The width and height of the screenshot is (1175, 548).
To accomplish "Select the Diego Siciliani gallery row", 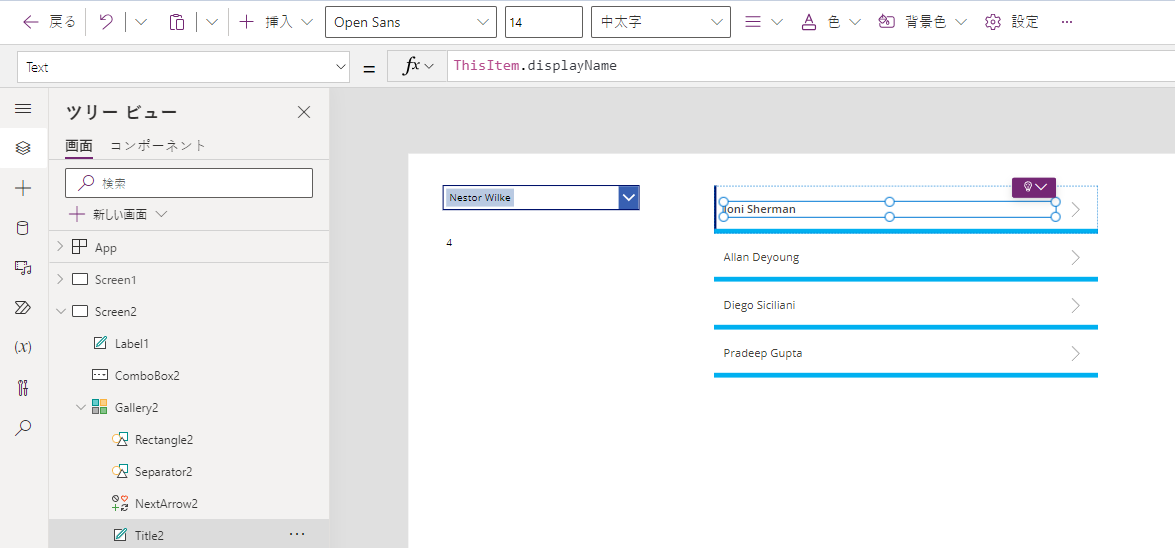I will pos(906,305).
